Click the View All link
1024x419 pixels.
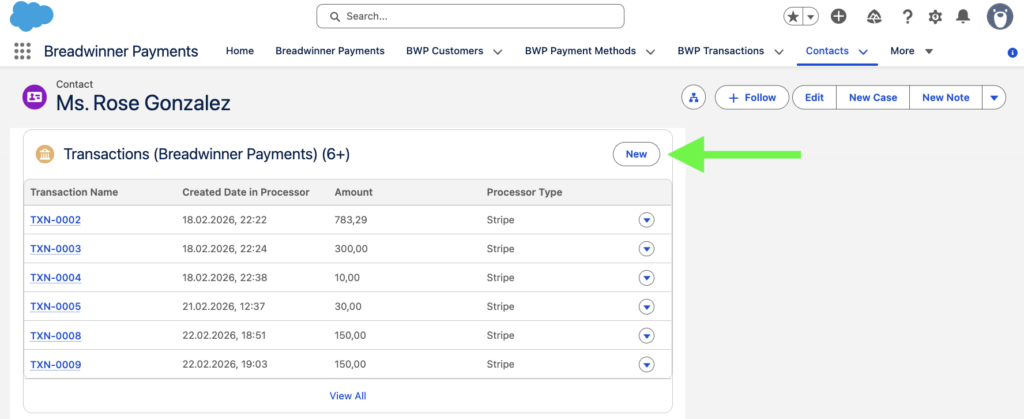(347, 396)
